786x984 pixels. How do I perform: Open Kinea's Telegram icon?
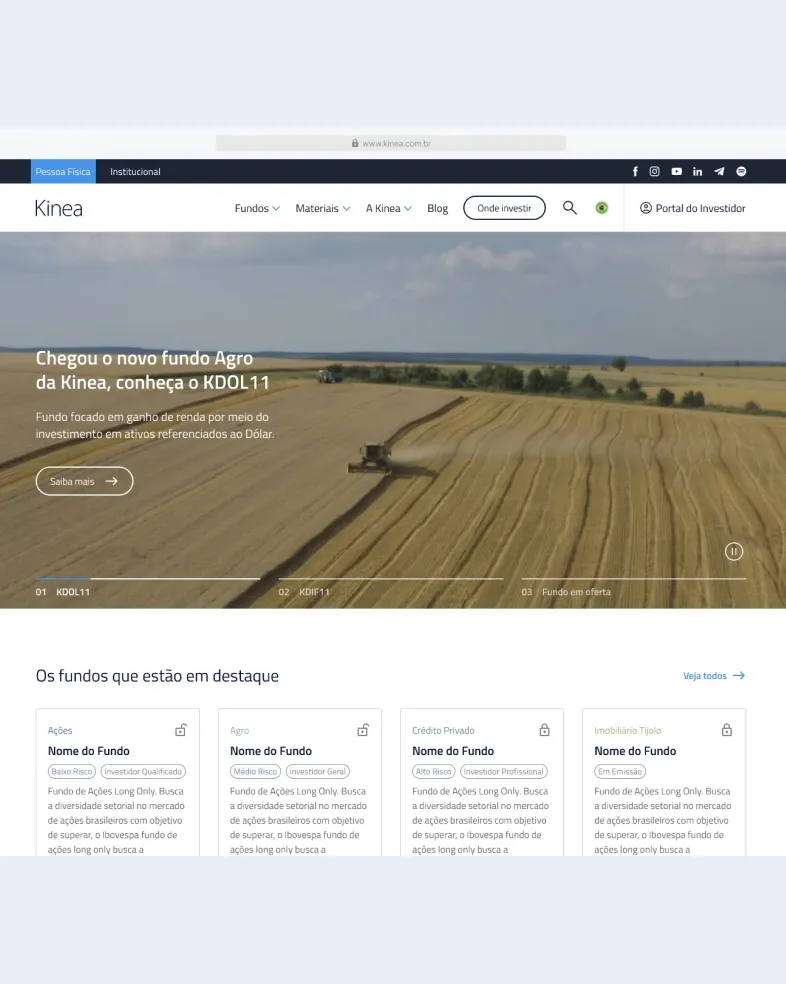pos(719,171)
